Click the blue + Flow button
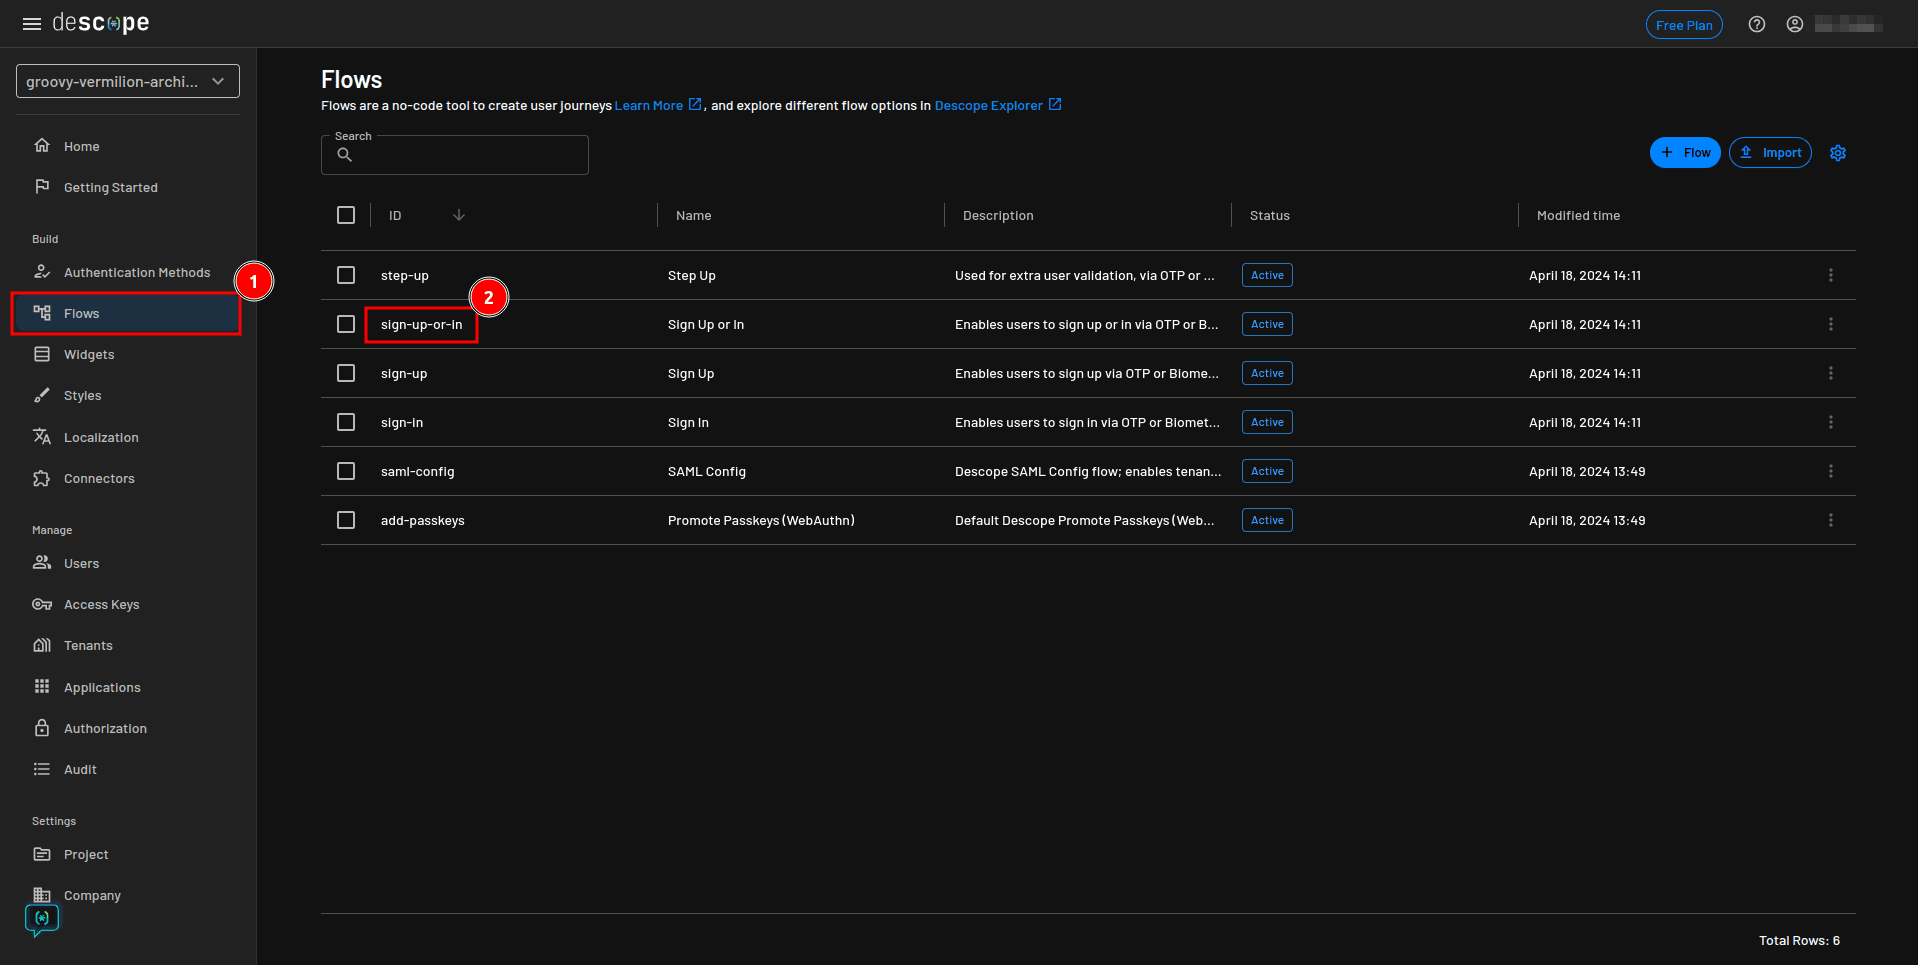 click(x=1684, y=153)
